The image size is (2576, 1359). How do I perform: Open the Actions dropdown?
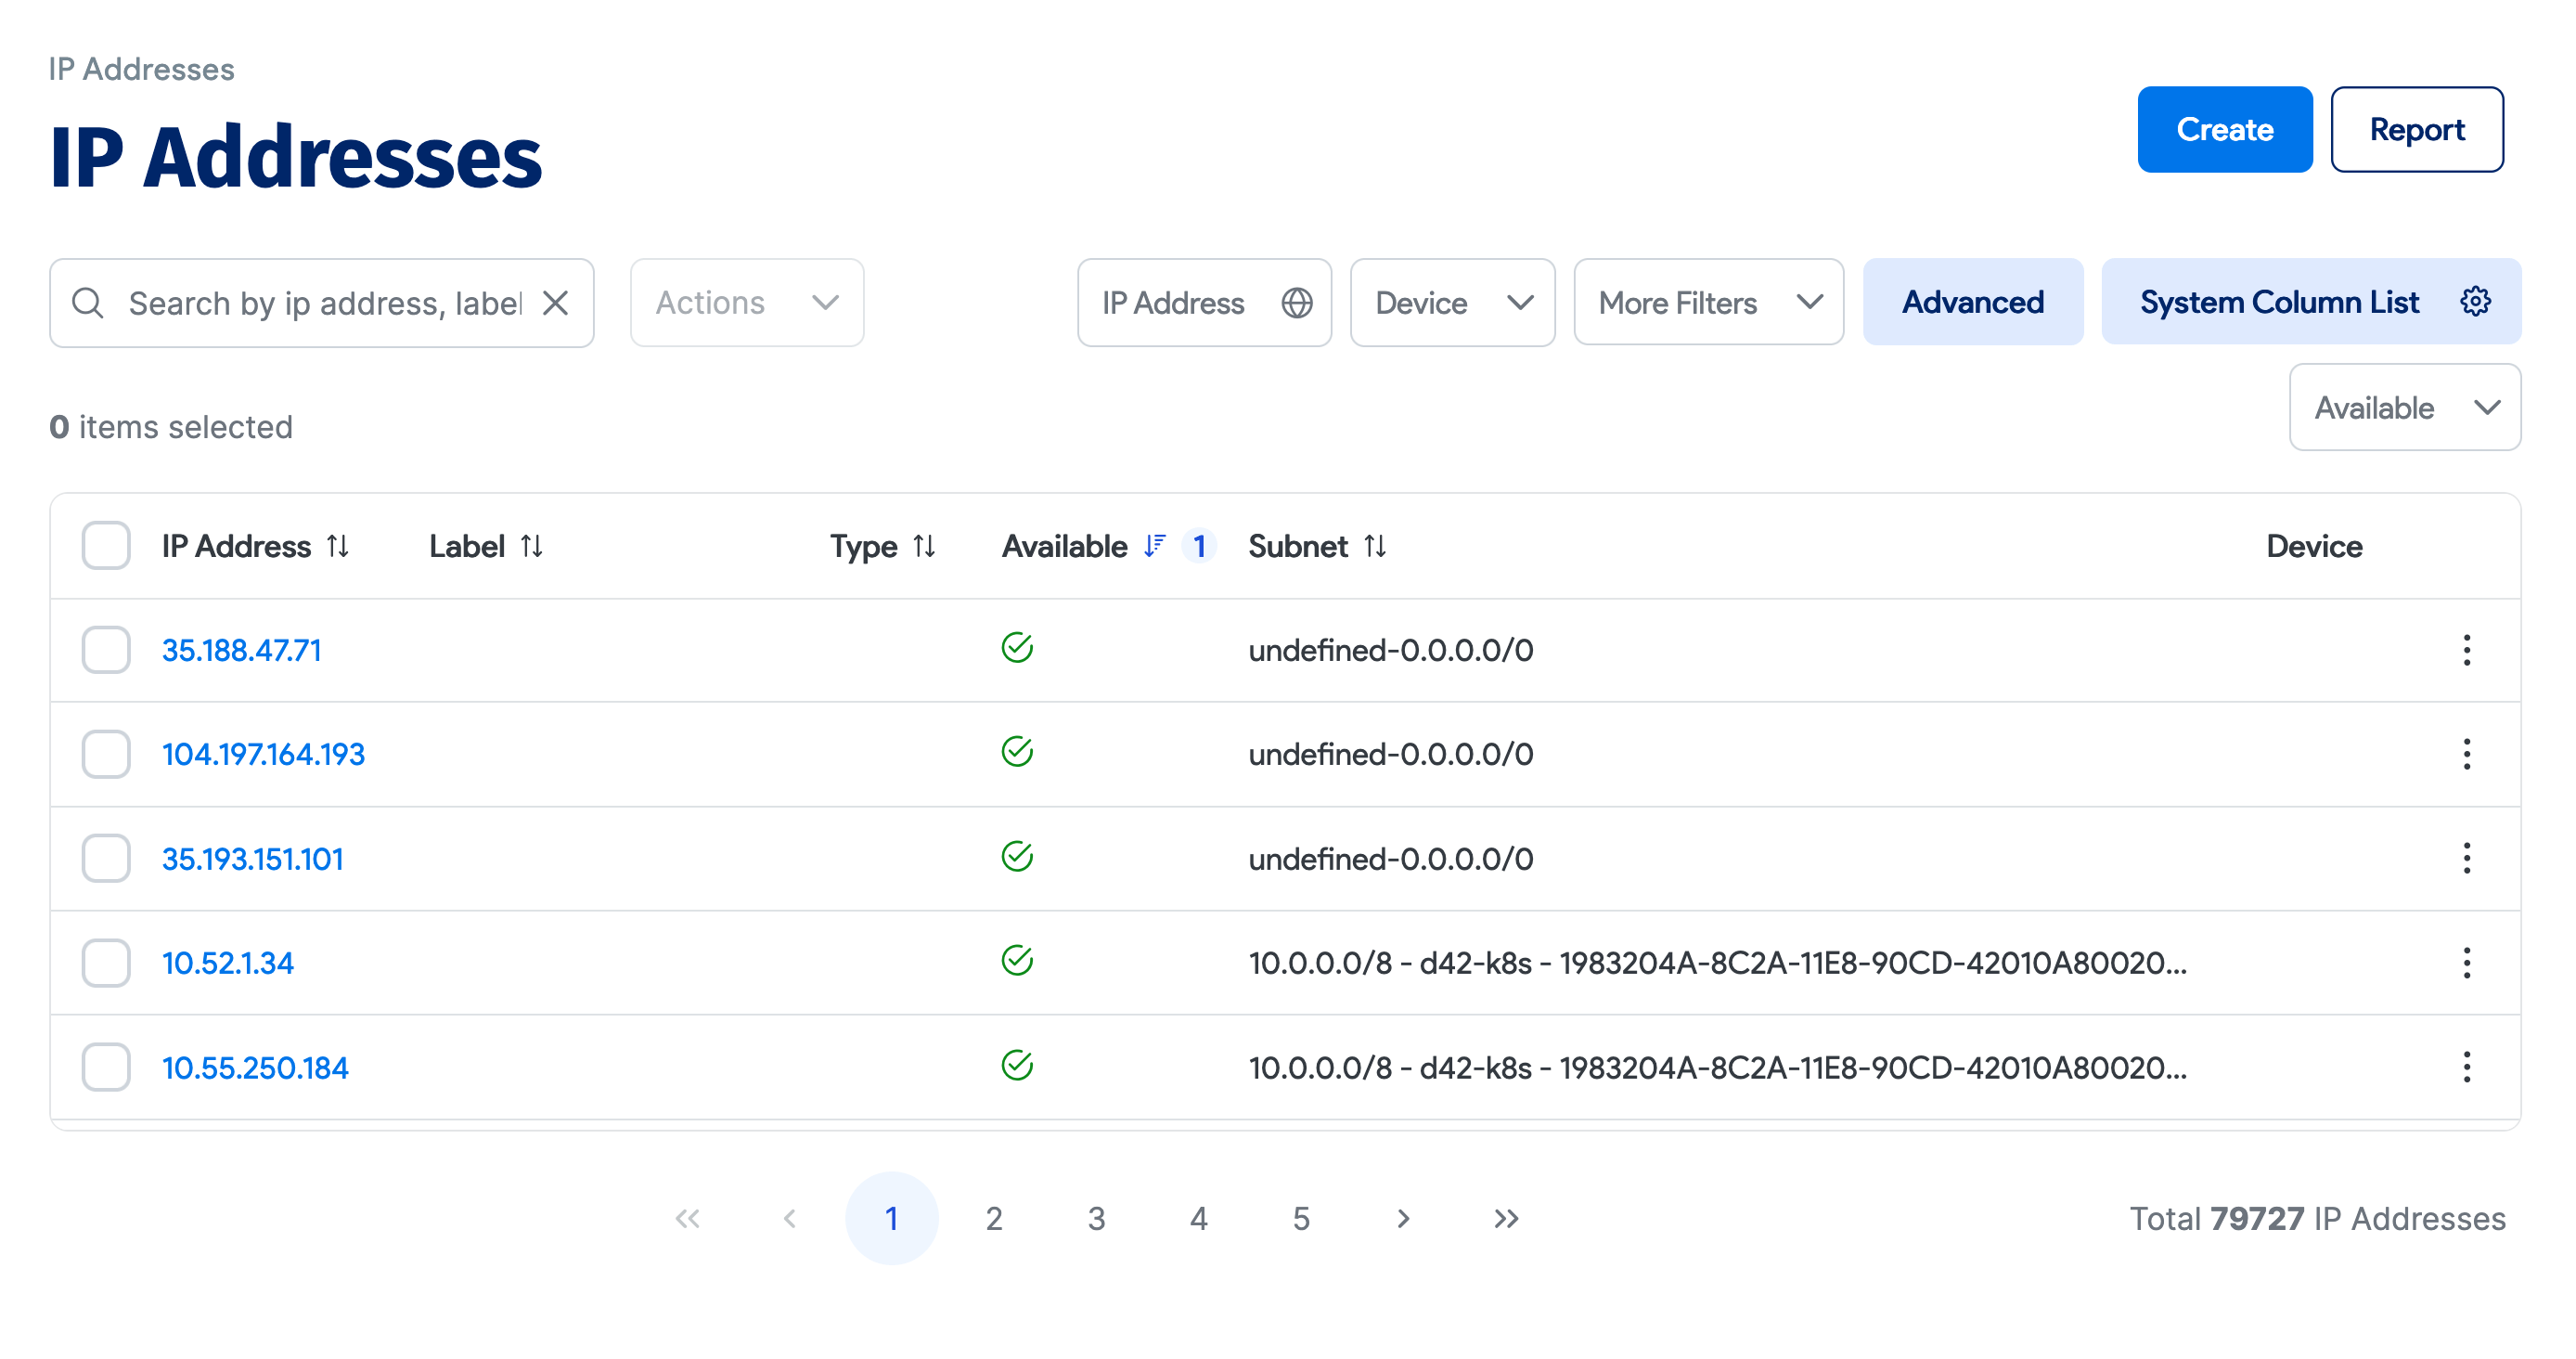pyautogui.click(x=746, y=302)
